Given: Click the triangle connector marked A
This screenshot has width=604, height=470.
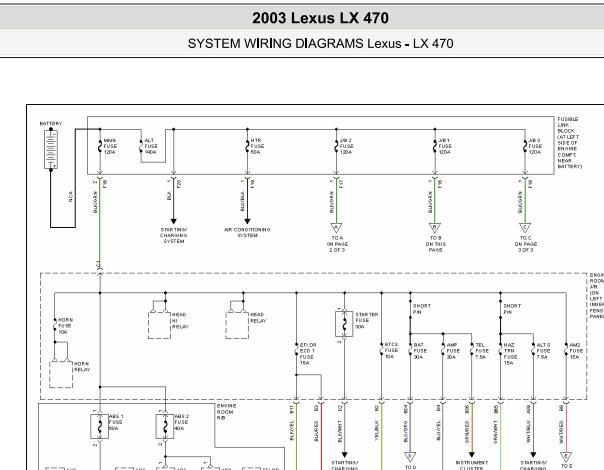Looking at the screenshot, I should 336,228.
